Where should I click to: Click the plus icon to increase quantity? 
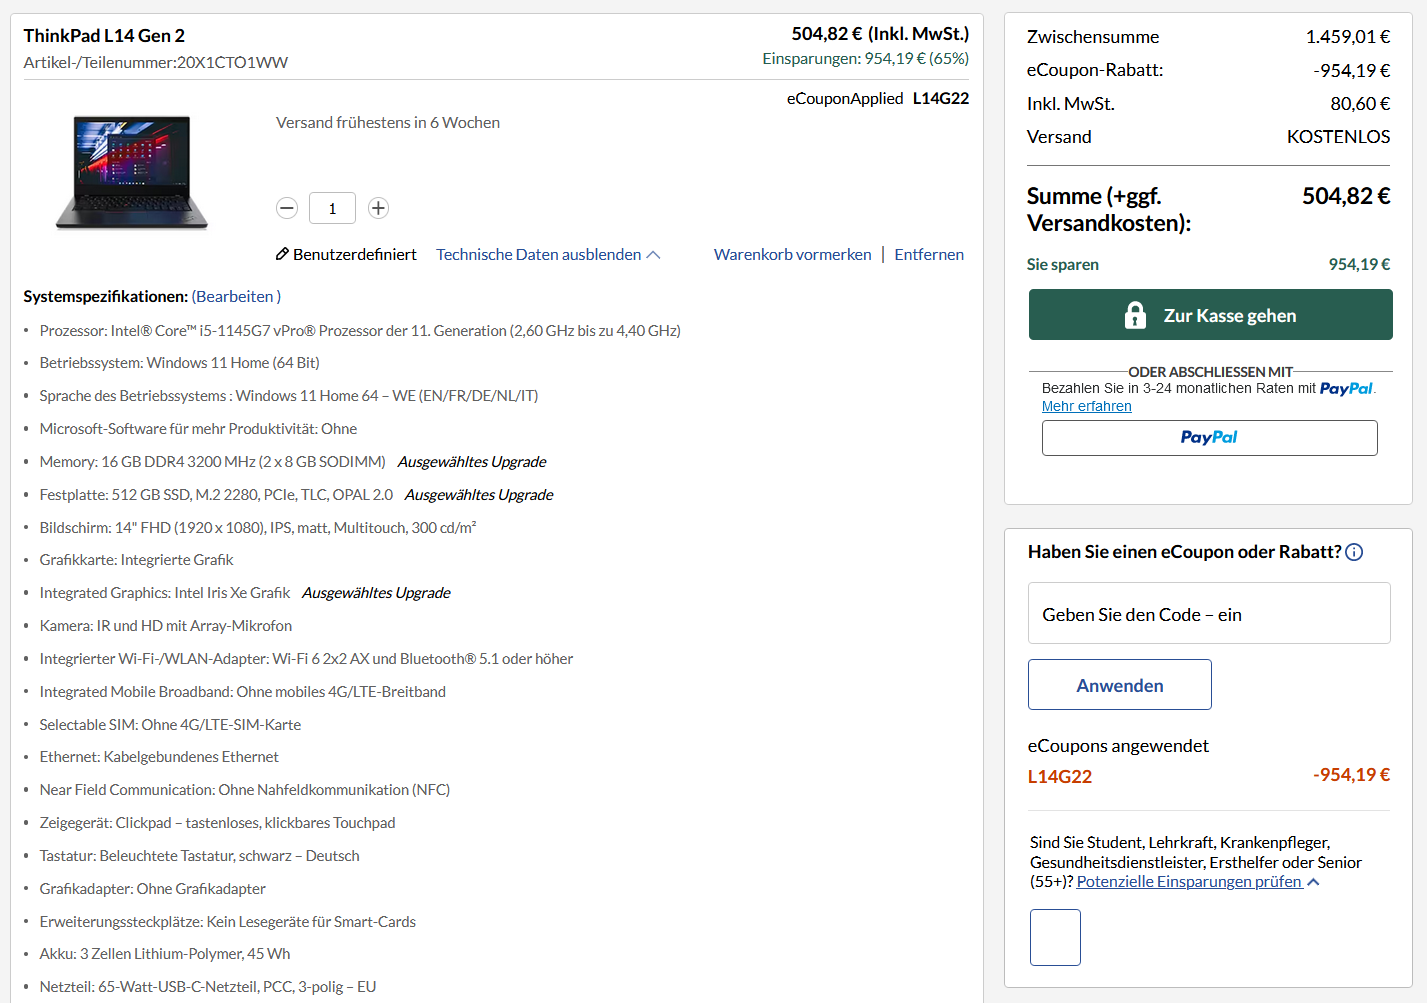(x=378, y=208)
